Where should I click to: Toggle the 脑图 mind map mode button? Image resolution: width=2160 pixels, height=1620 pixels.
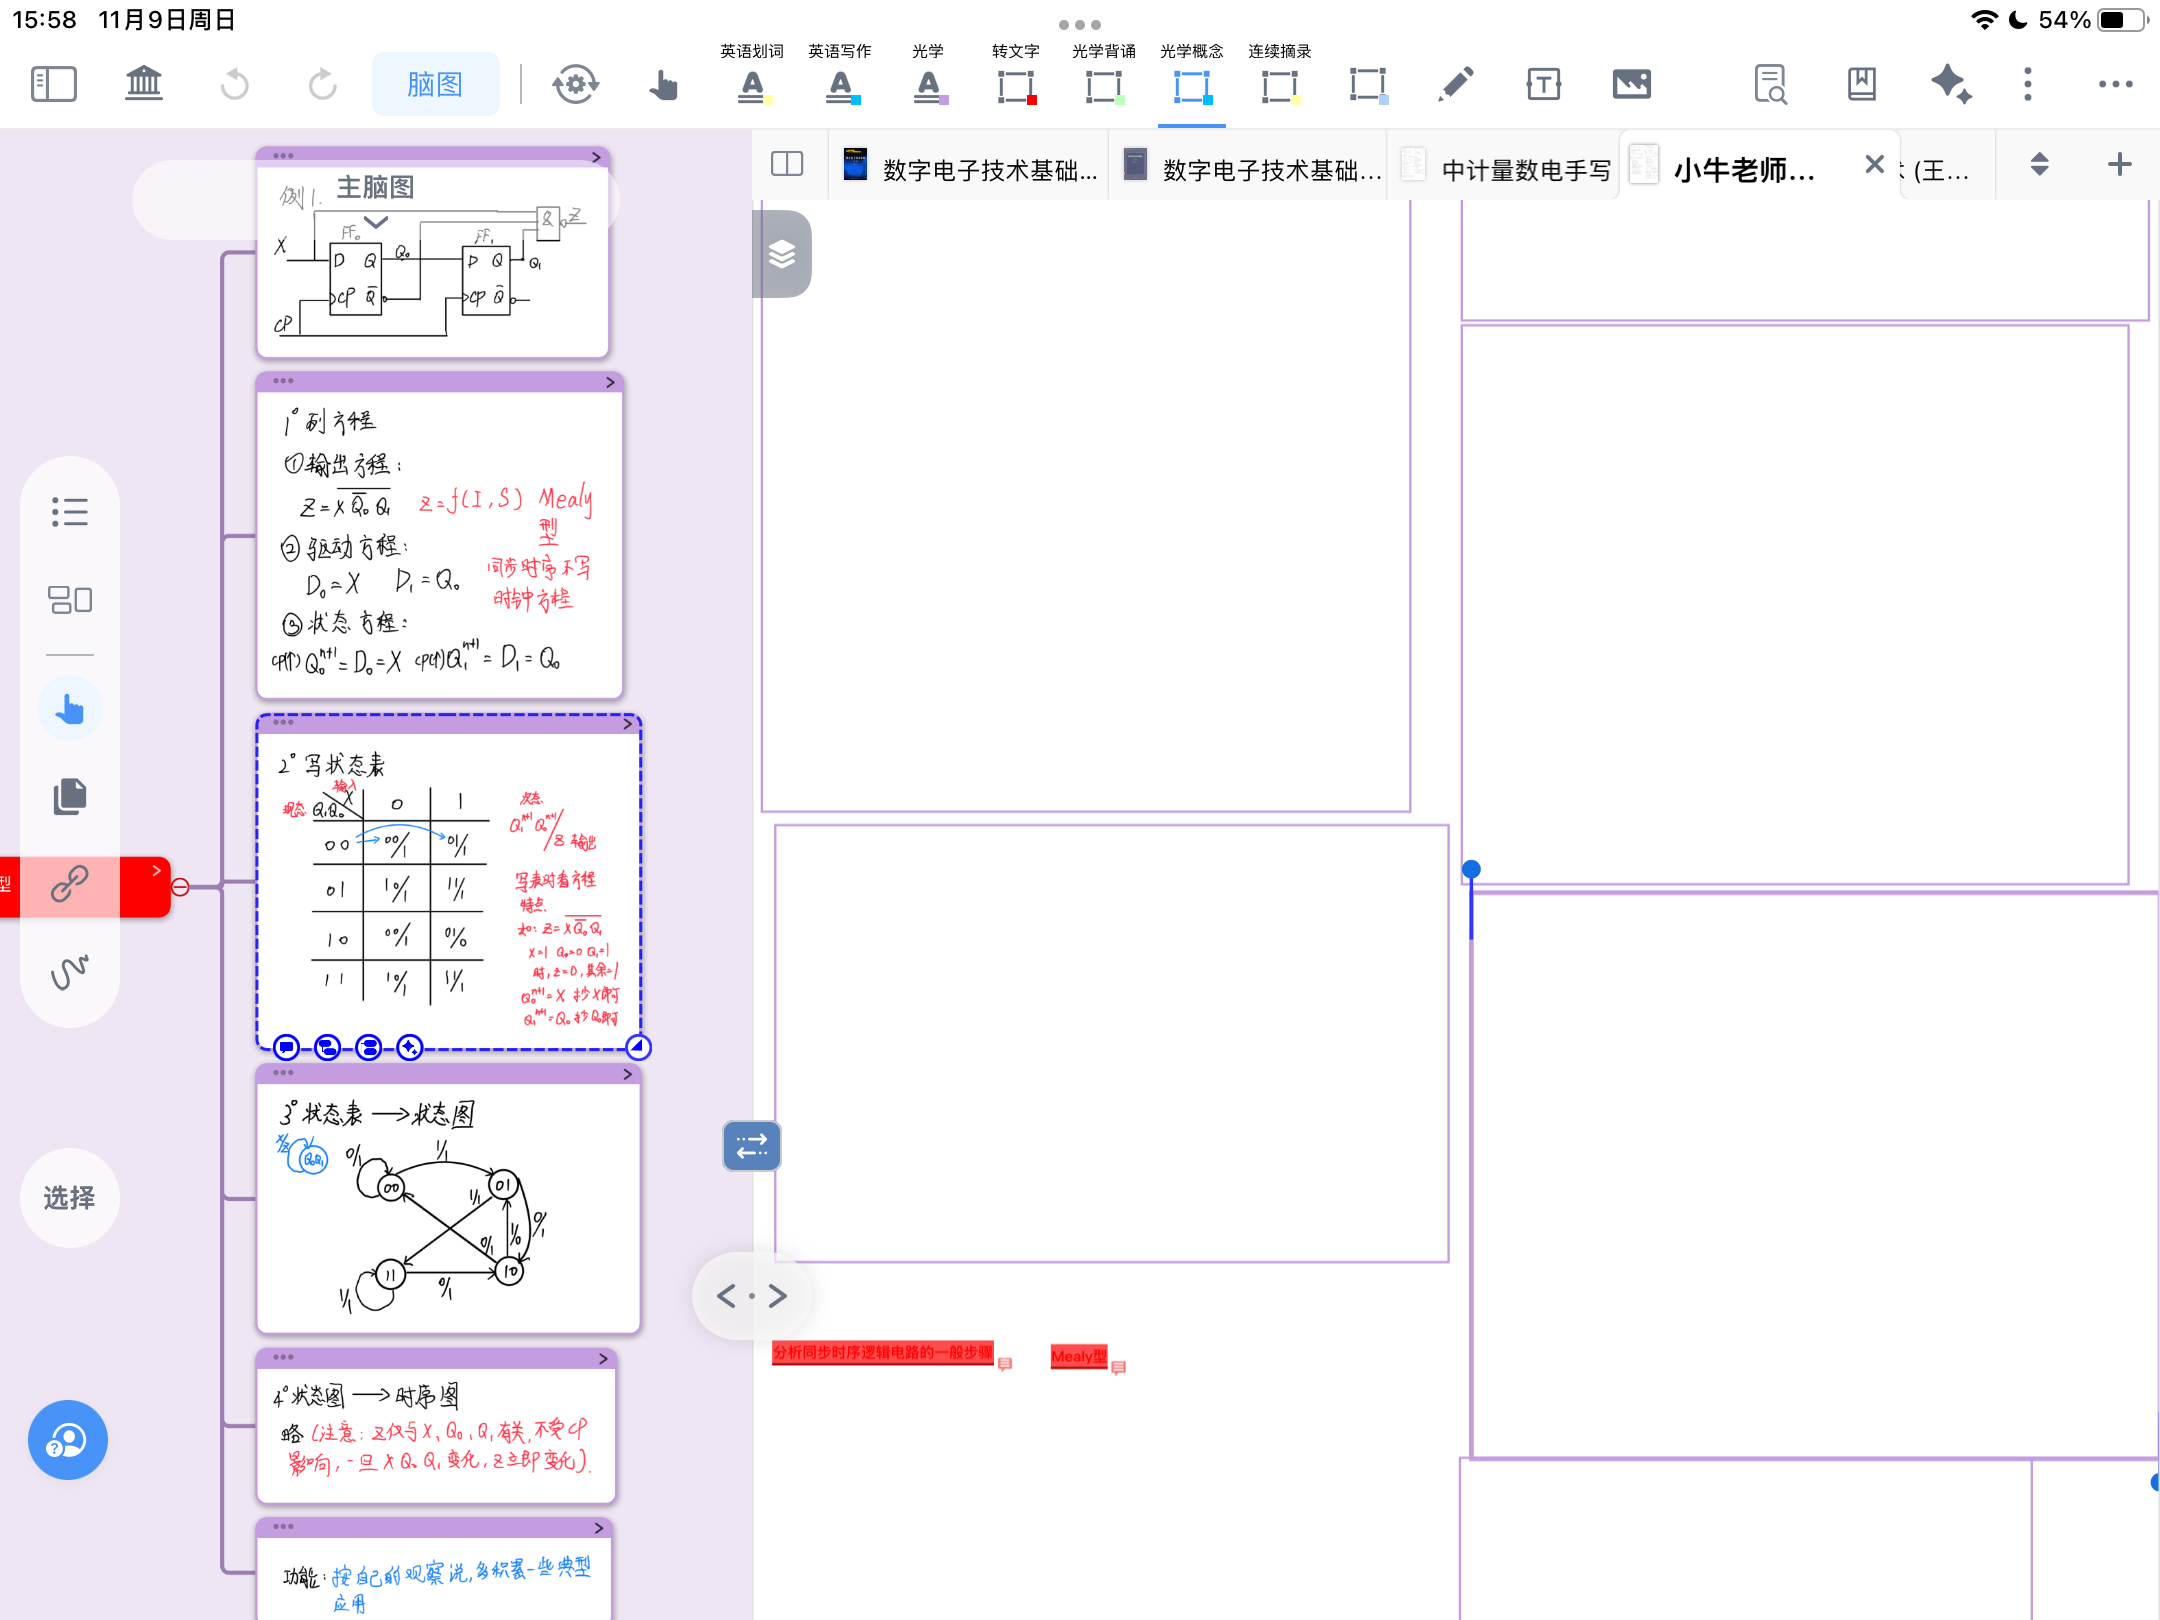(x=435, y=84)
